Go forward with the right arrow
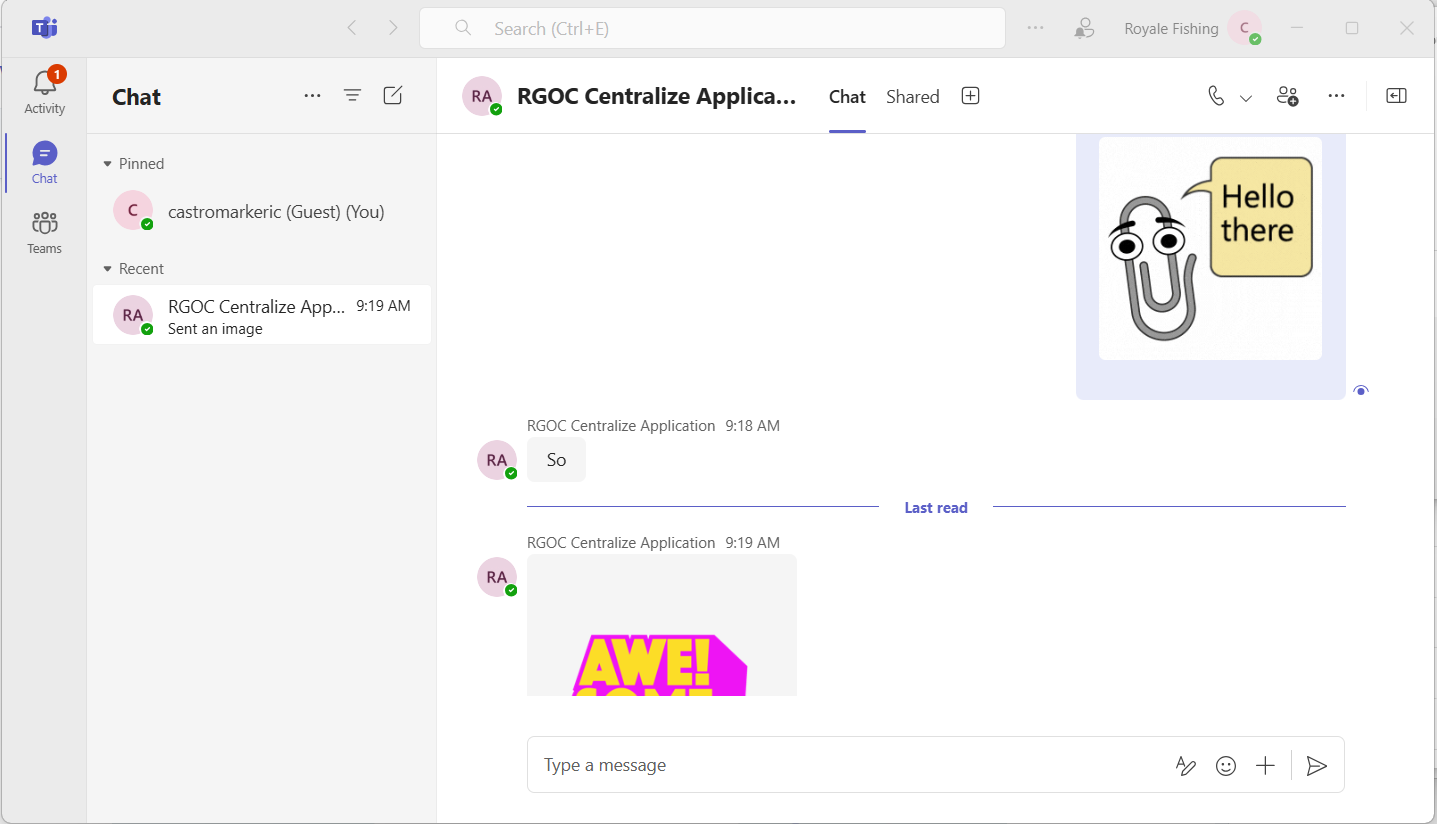 pyautogui.click(x=393, y=28)
